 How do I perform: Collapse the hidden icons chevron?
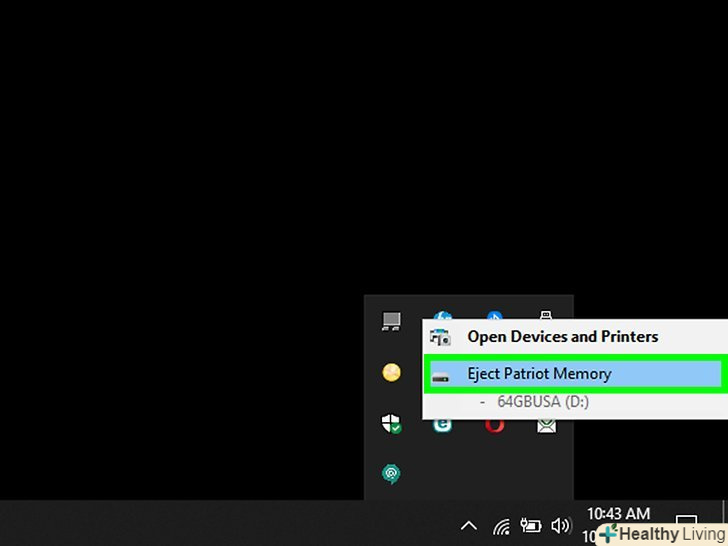(468, 526)
